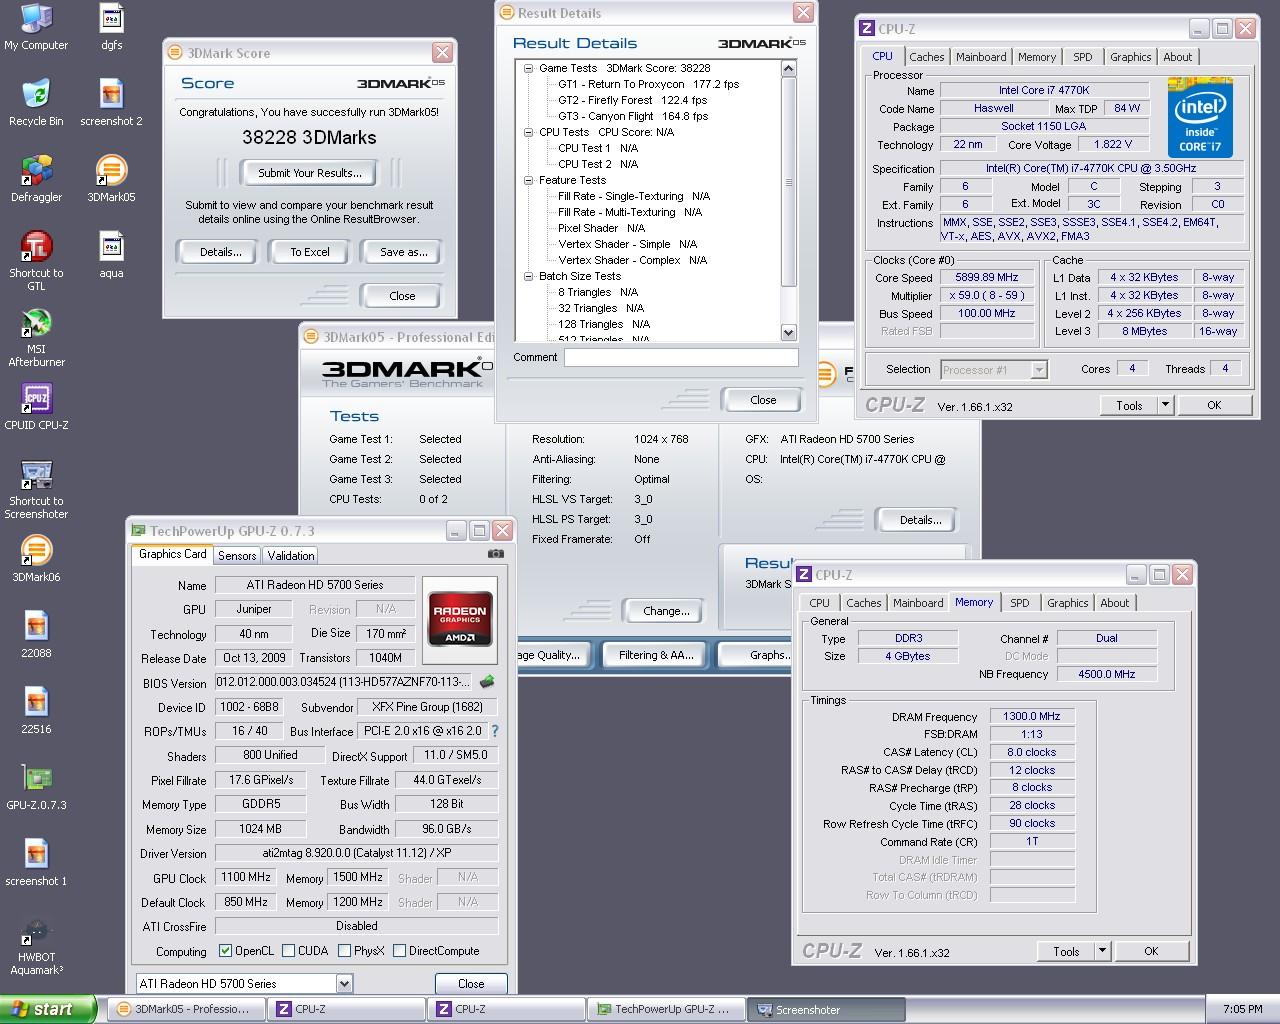
Task: Open the 22088 image file
Action: [x=36, y=635]
